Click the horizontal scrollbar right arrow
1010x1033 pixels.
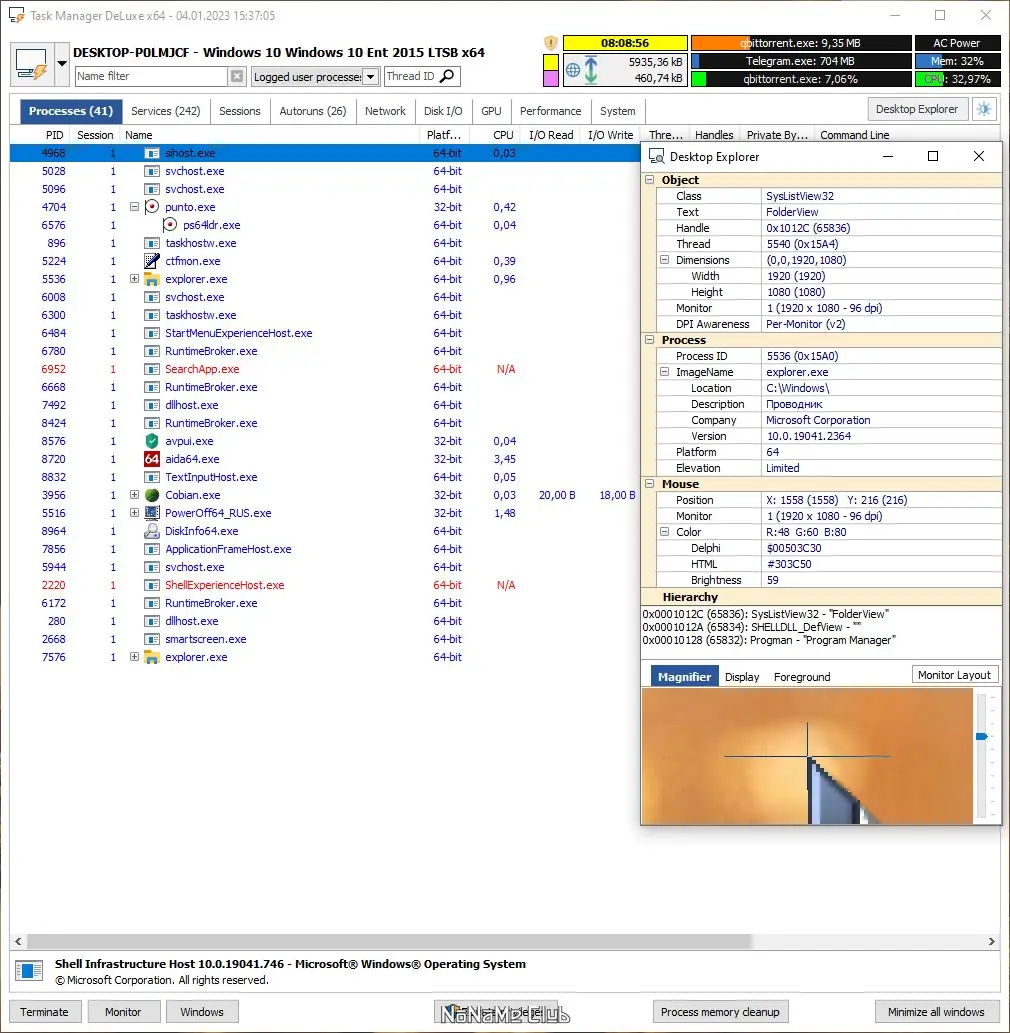(992, 941)
